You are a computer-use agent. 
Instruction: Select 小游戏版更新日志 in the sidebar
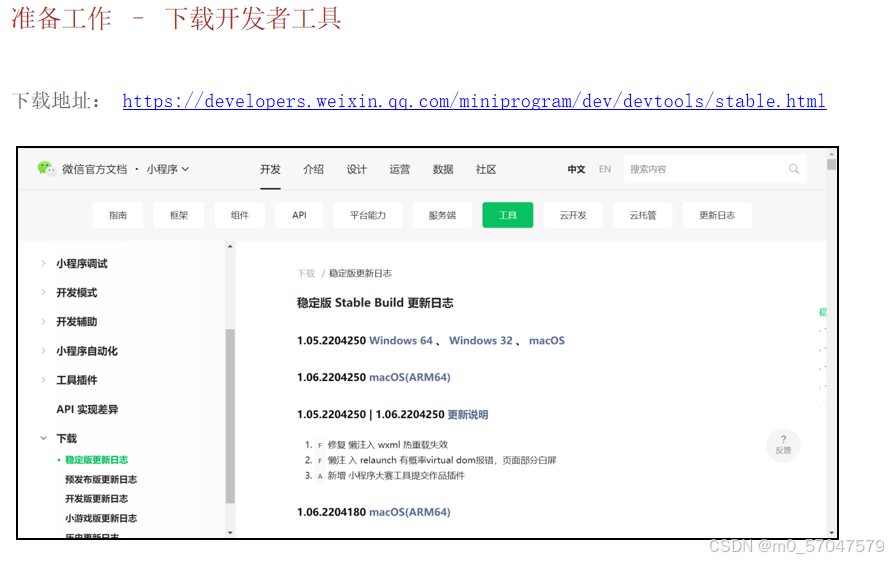tap(101, 518)
